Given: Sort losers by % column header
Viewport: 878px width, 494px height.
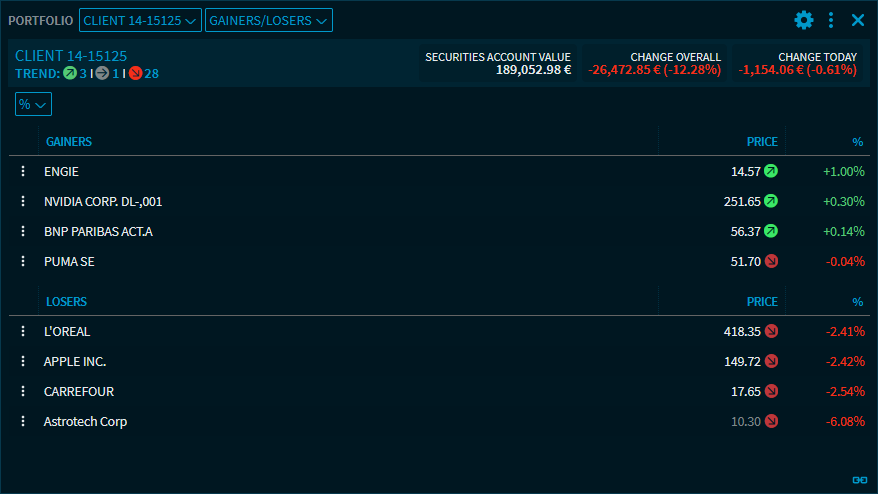Looking at the screenshot, I should coord(857,302).
